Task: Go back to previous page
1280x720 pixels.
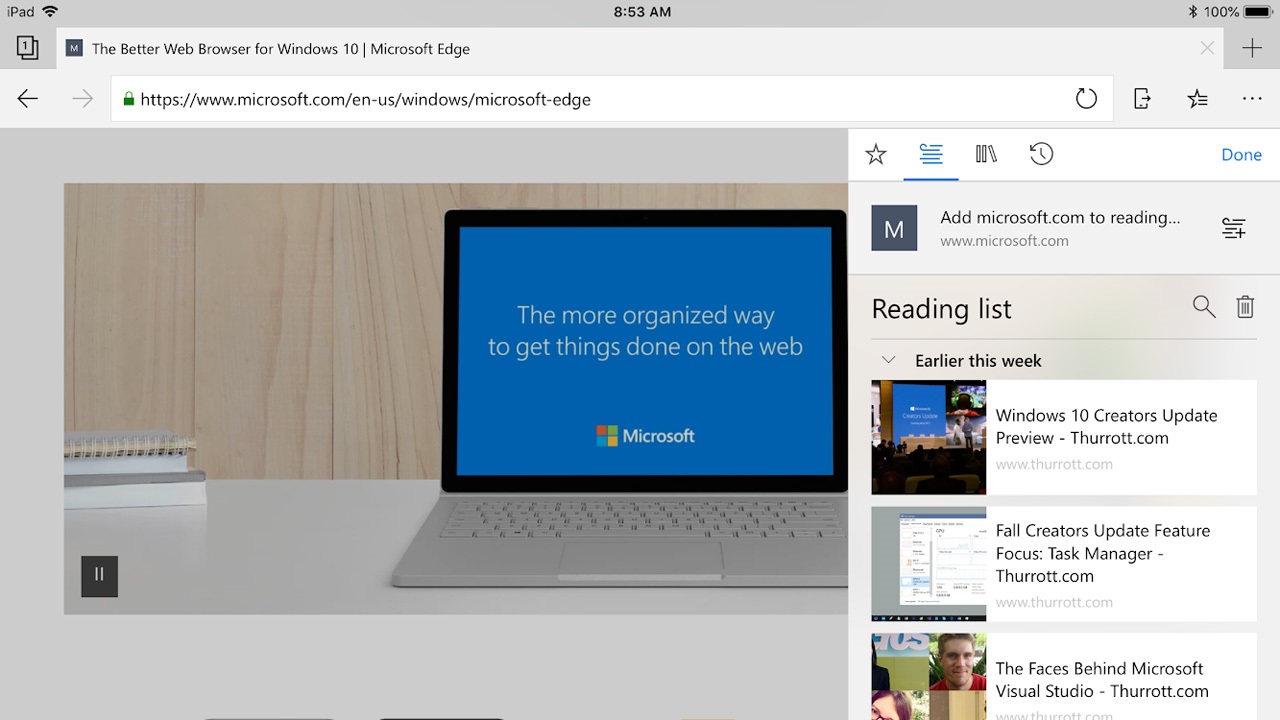Action: click(28, 99)
